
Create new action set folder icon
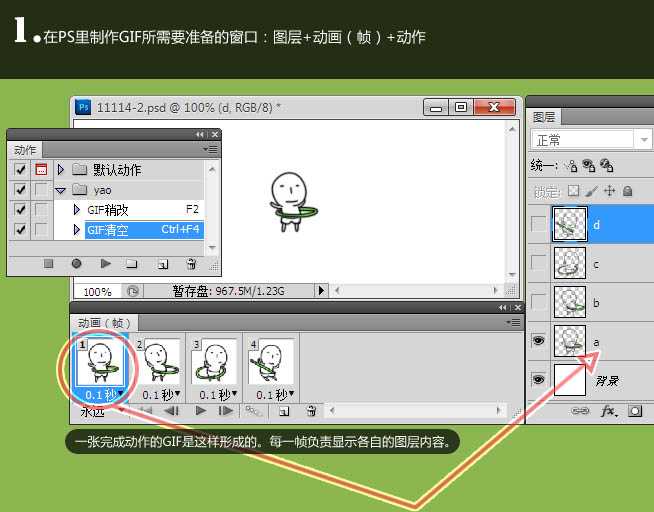(132, 264)
